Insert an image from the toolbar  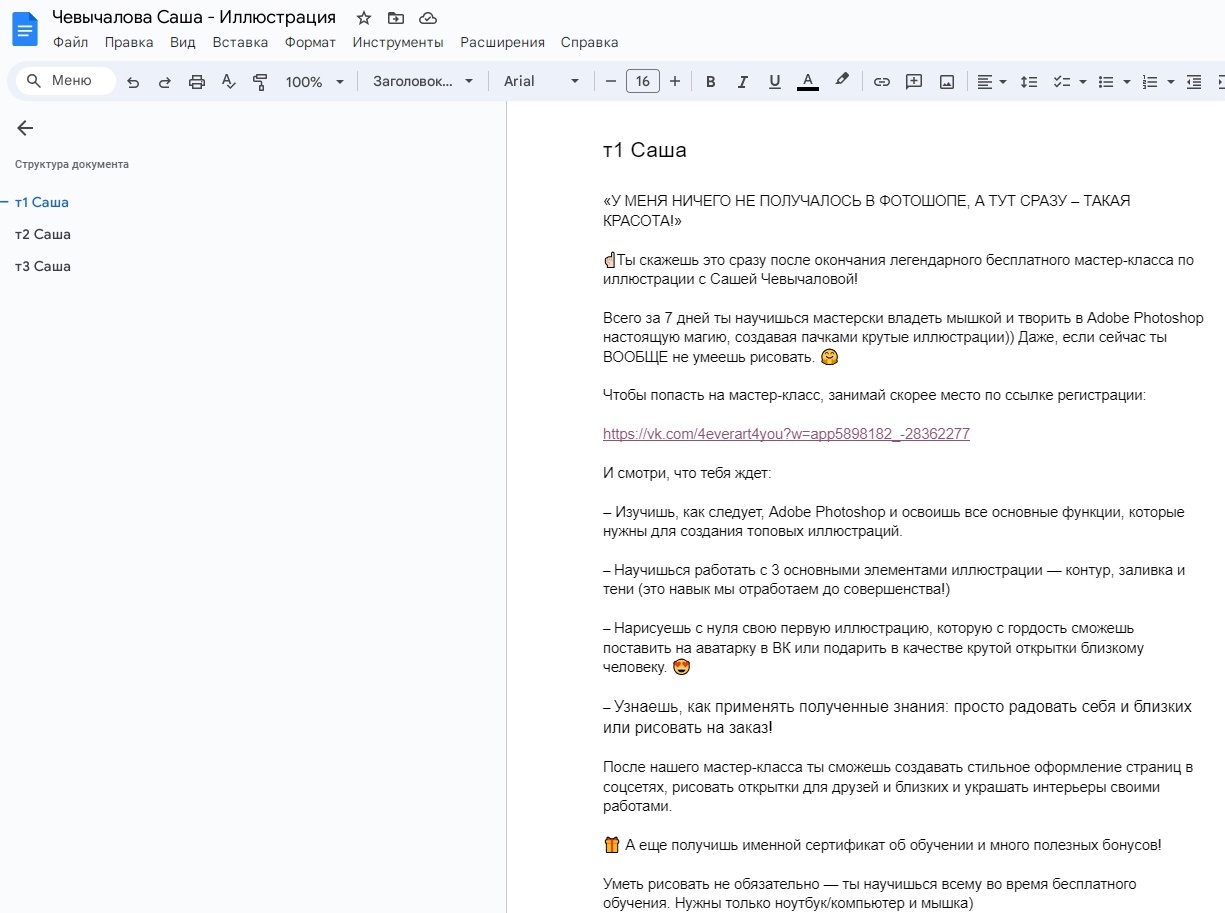[947, 82]
